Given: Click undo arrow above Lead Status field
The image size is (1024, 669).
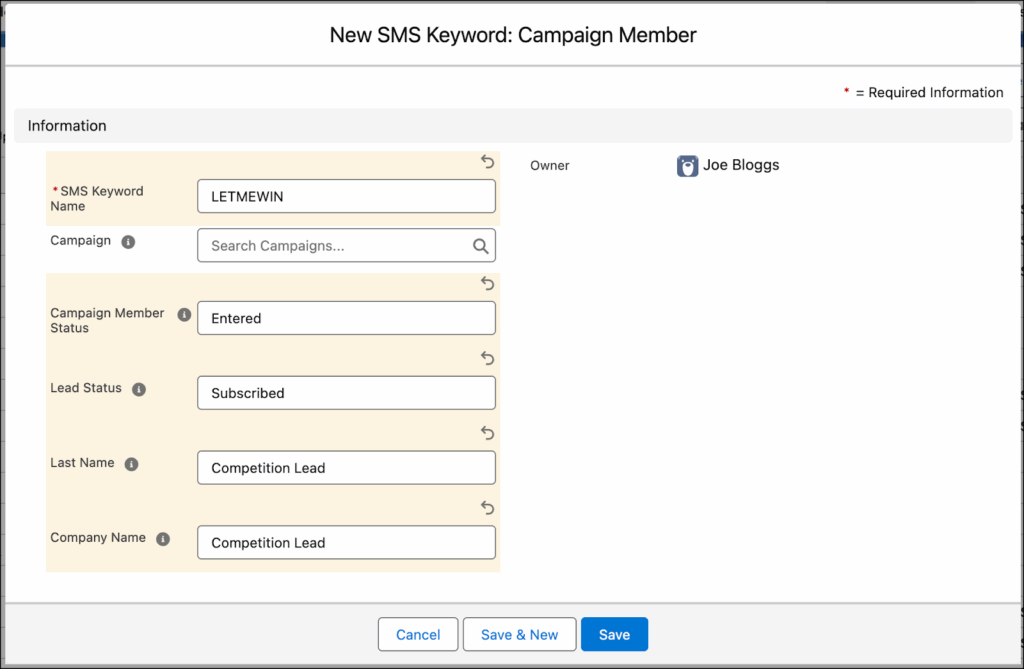Looking at the screenshot, I should tap(487, 358).
